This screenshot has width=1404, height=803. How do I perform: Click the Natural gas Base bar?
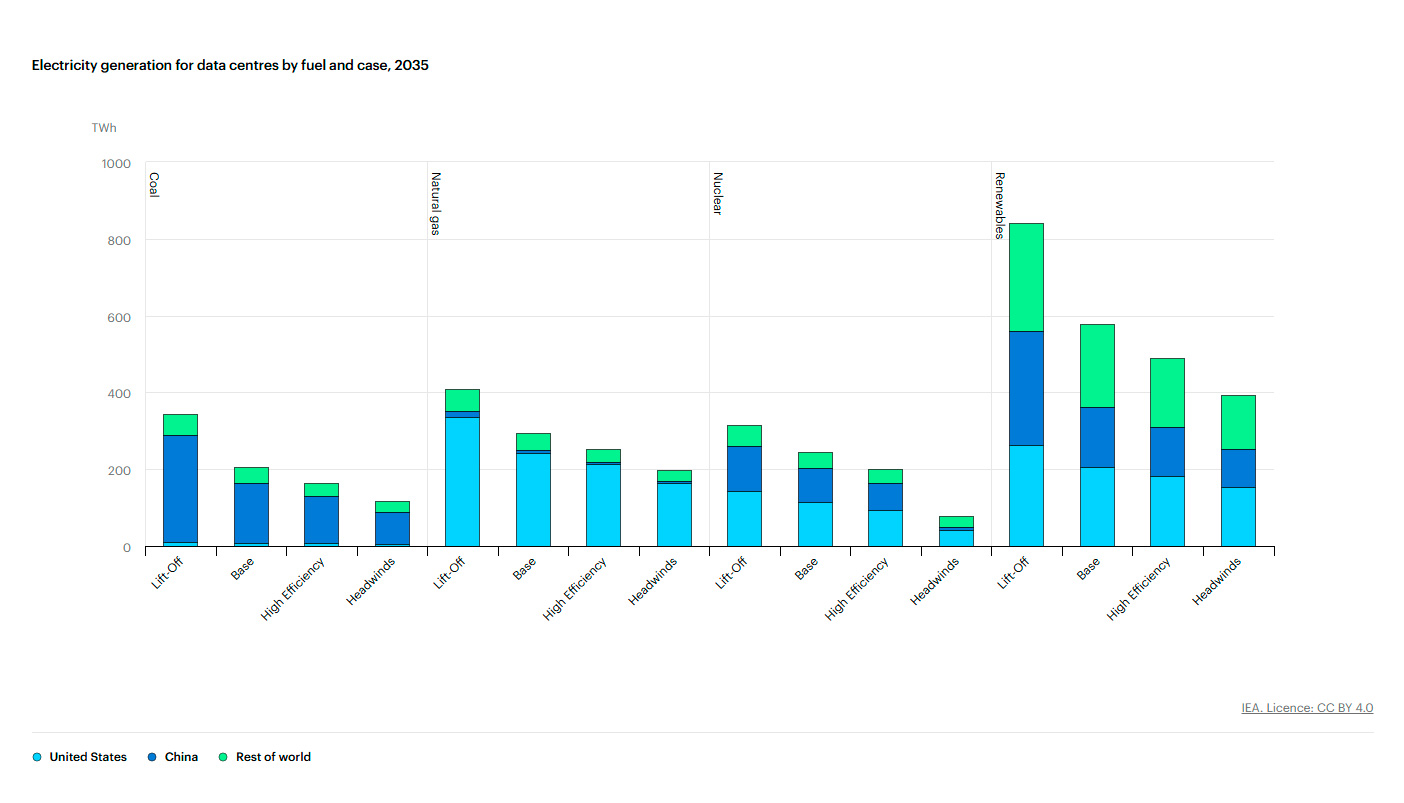(x=533, y=490)
